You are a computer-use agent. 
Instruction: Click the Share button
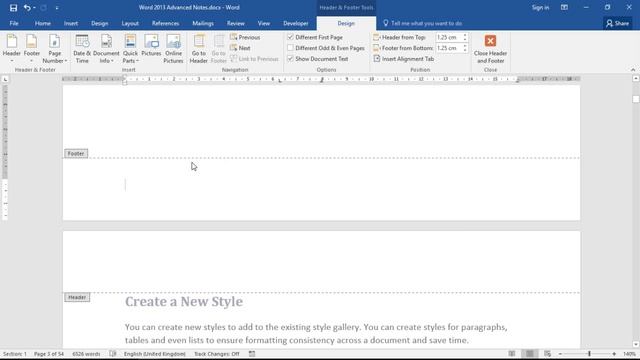coord(617,23)
